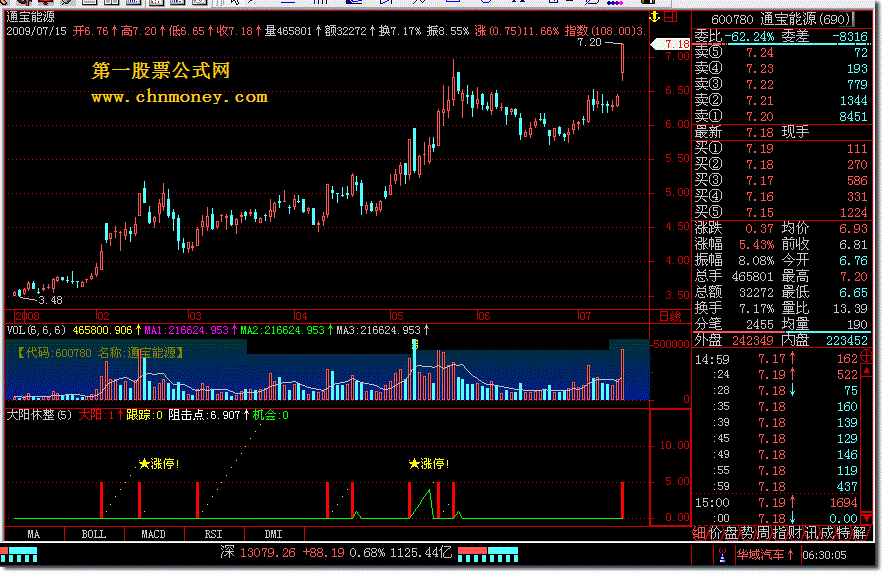Click the red crosshair circle icon above tick scrollbar
The width and height of the screenshot is (885, 574).
[867, 356]
